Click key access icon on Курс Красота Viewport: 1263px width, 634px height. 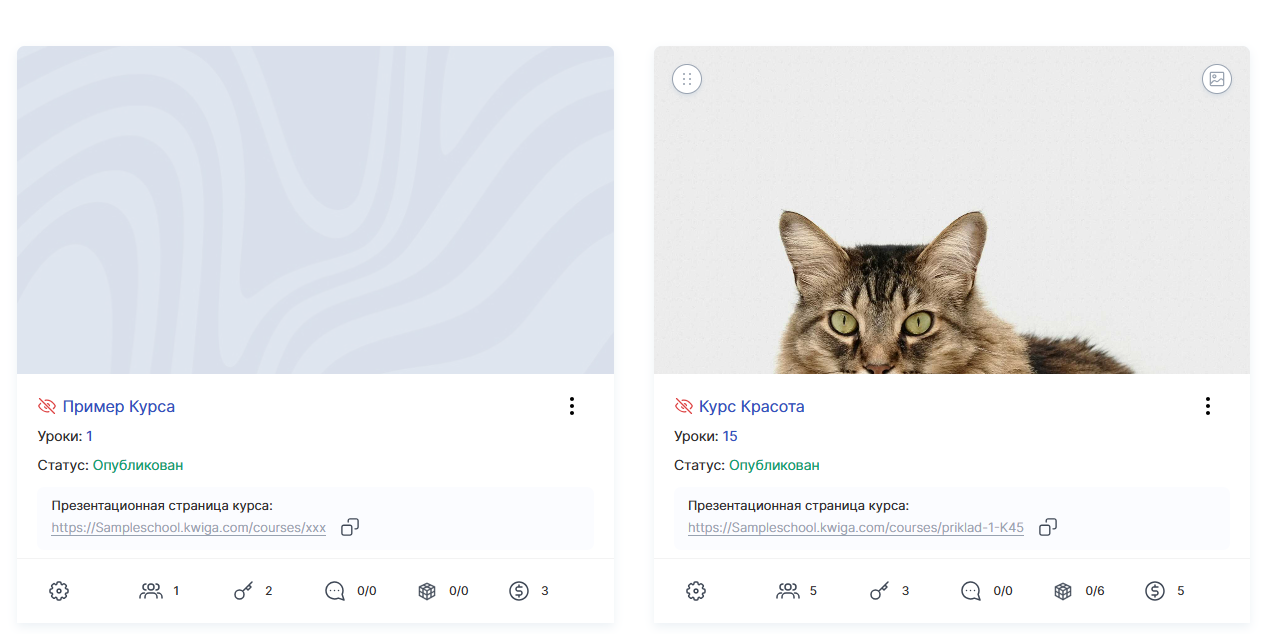(880, 591)
